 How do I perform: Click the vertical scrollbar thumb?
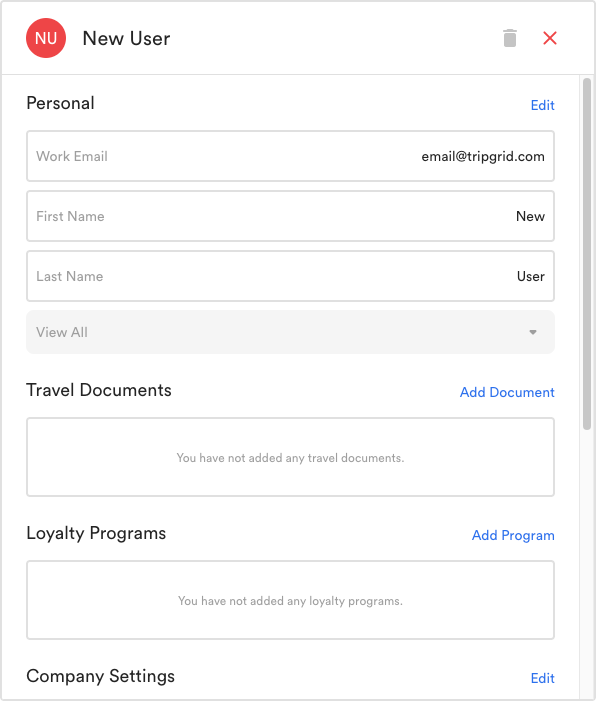click(587, 254)
